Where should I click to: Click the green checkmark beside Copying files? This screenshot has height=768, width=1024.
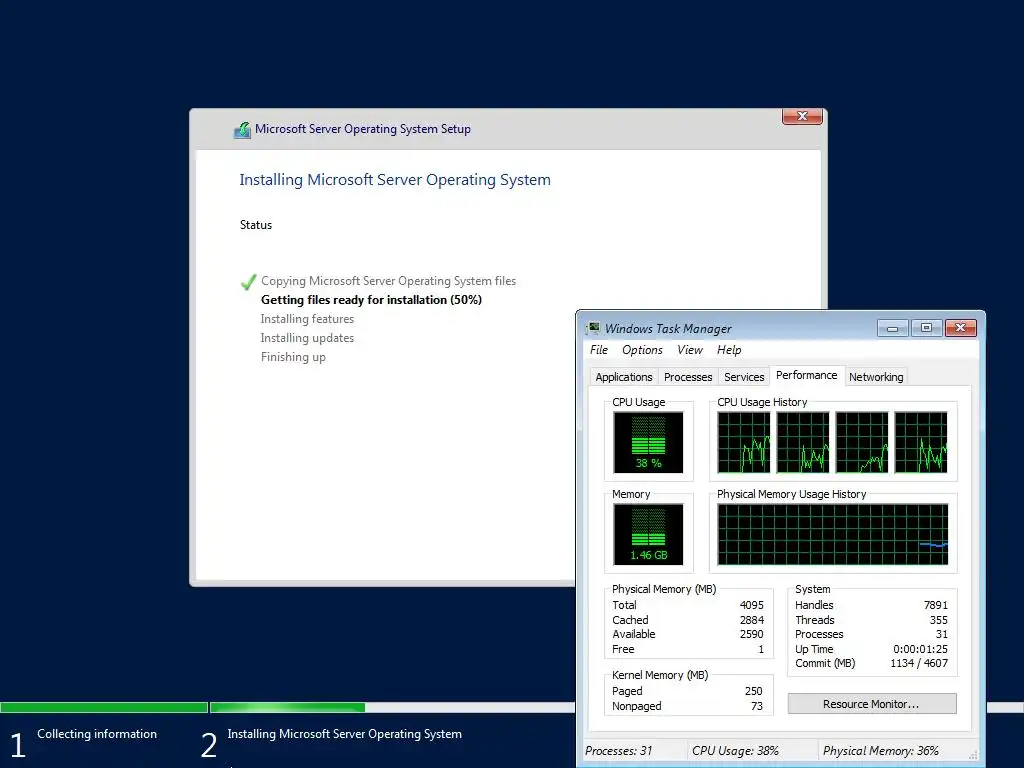[248, 281]
